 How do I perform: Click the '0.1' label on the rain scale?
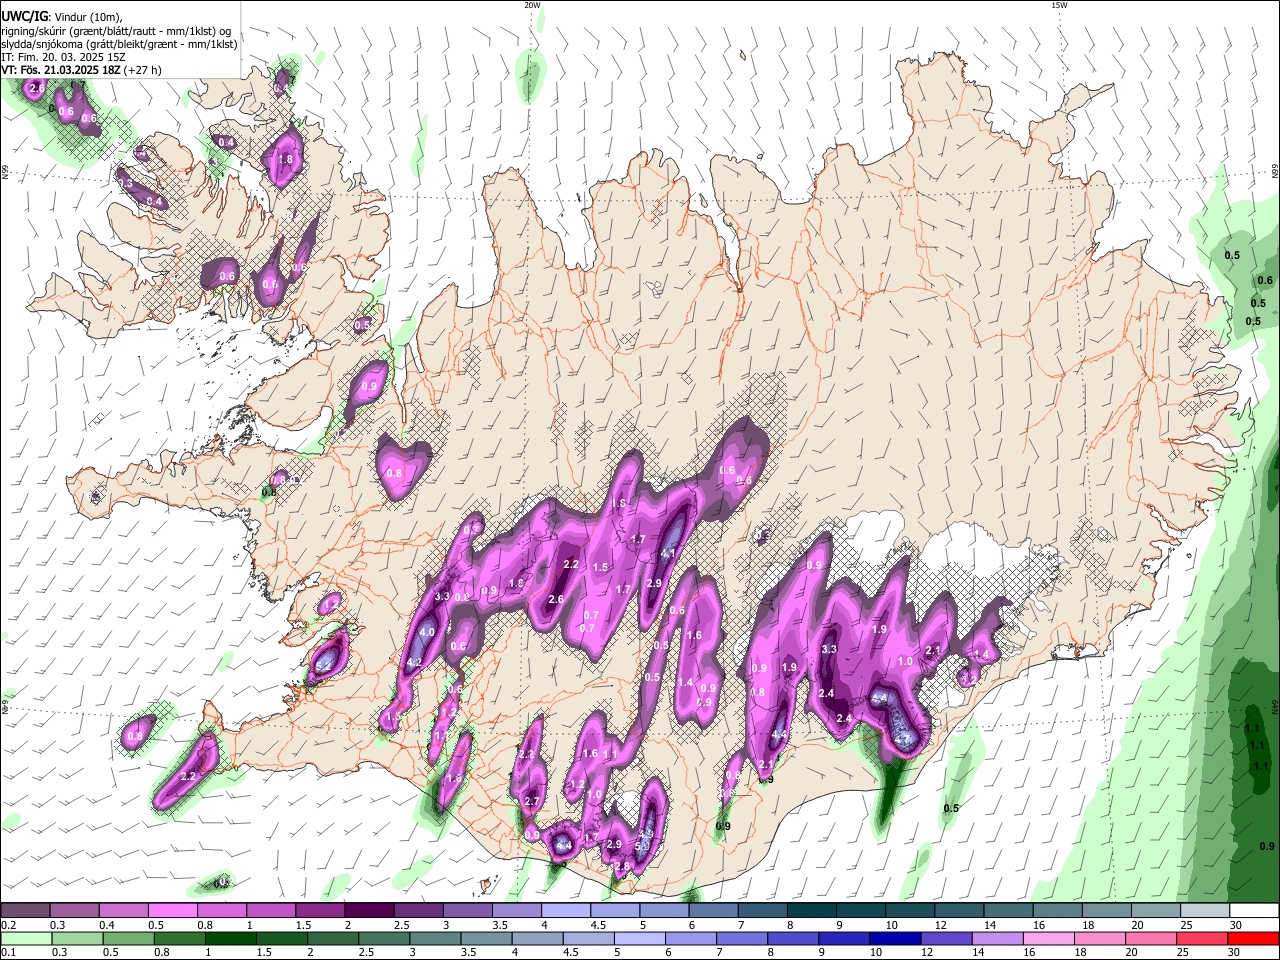pyautogui.click(x=8, y=953)
